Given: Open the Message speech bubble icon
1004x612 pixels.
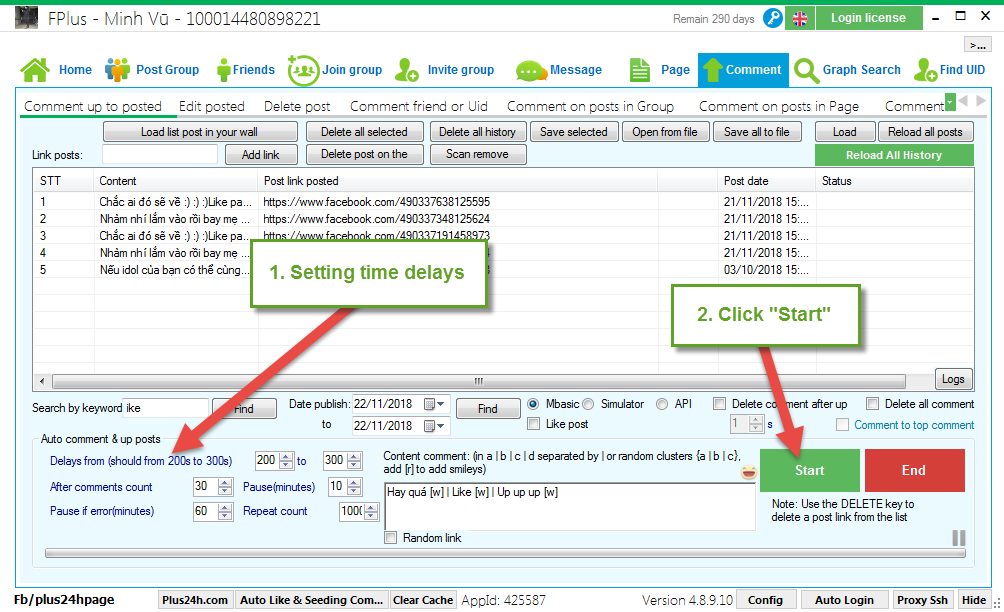Looking at the screenshot, I should (530, 70).
